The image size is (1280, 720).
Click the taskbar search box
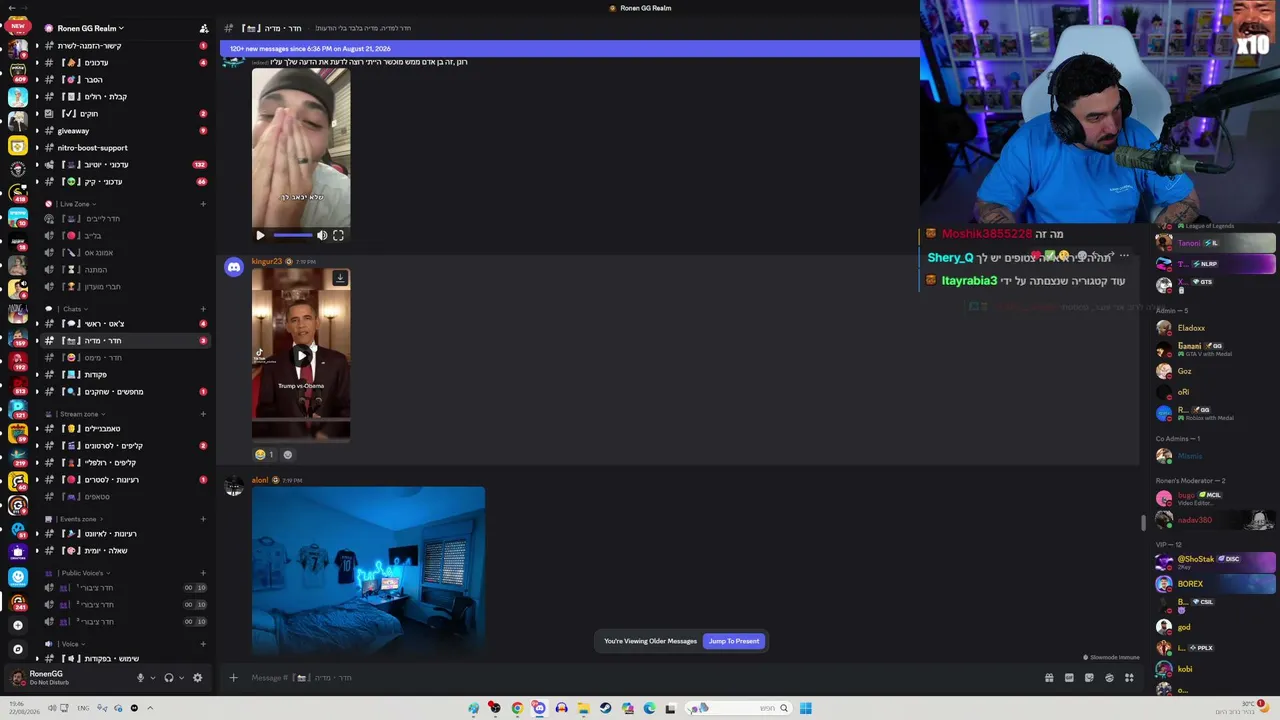tap(740, 708)
